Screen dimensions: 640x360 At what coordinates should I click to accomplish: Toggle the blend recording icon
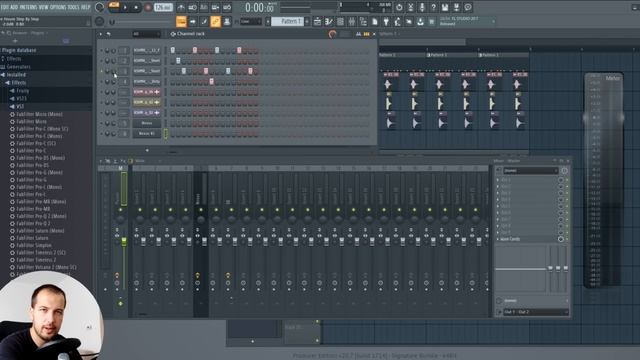coord(215,7)
